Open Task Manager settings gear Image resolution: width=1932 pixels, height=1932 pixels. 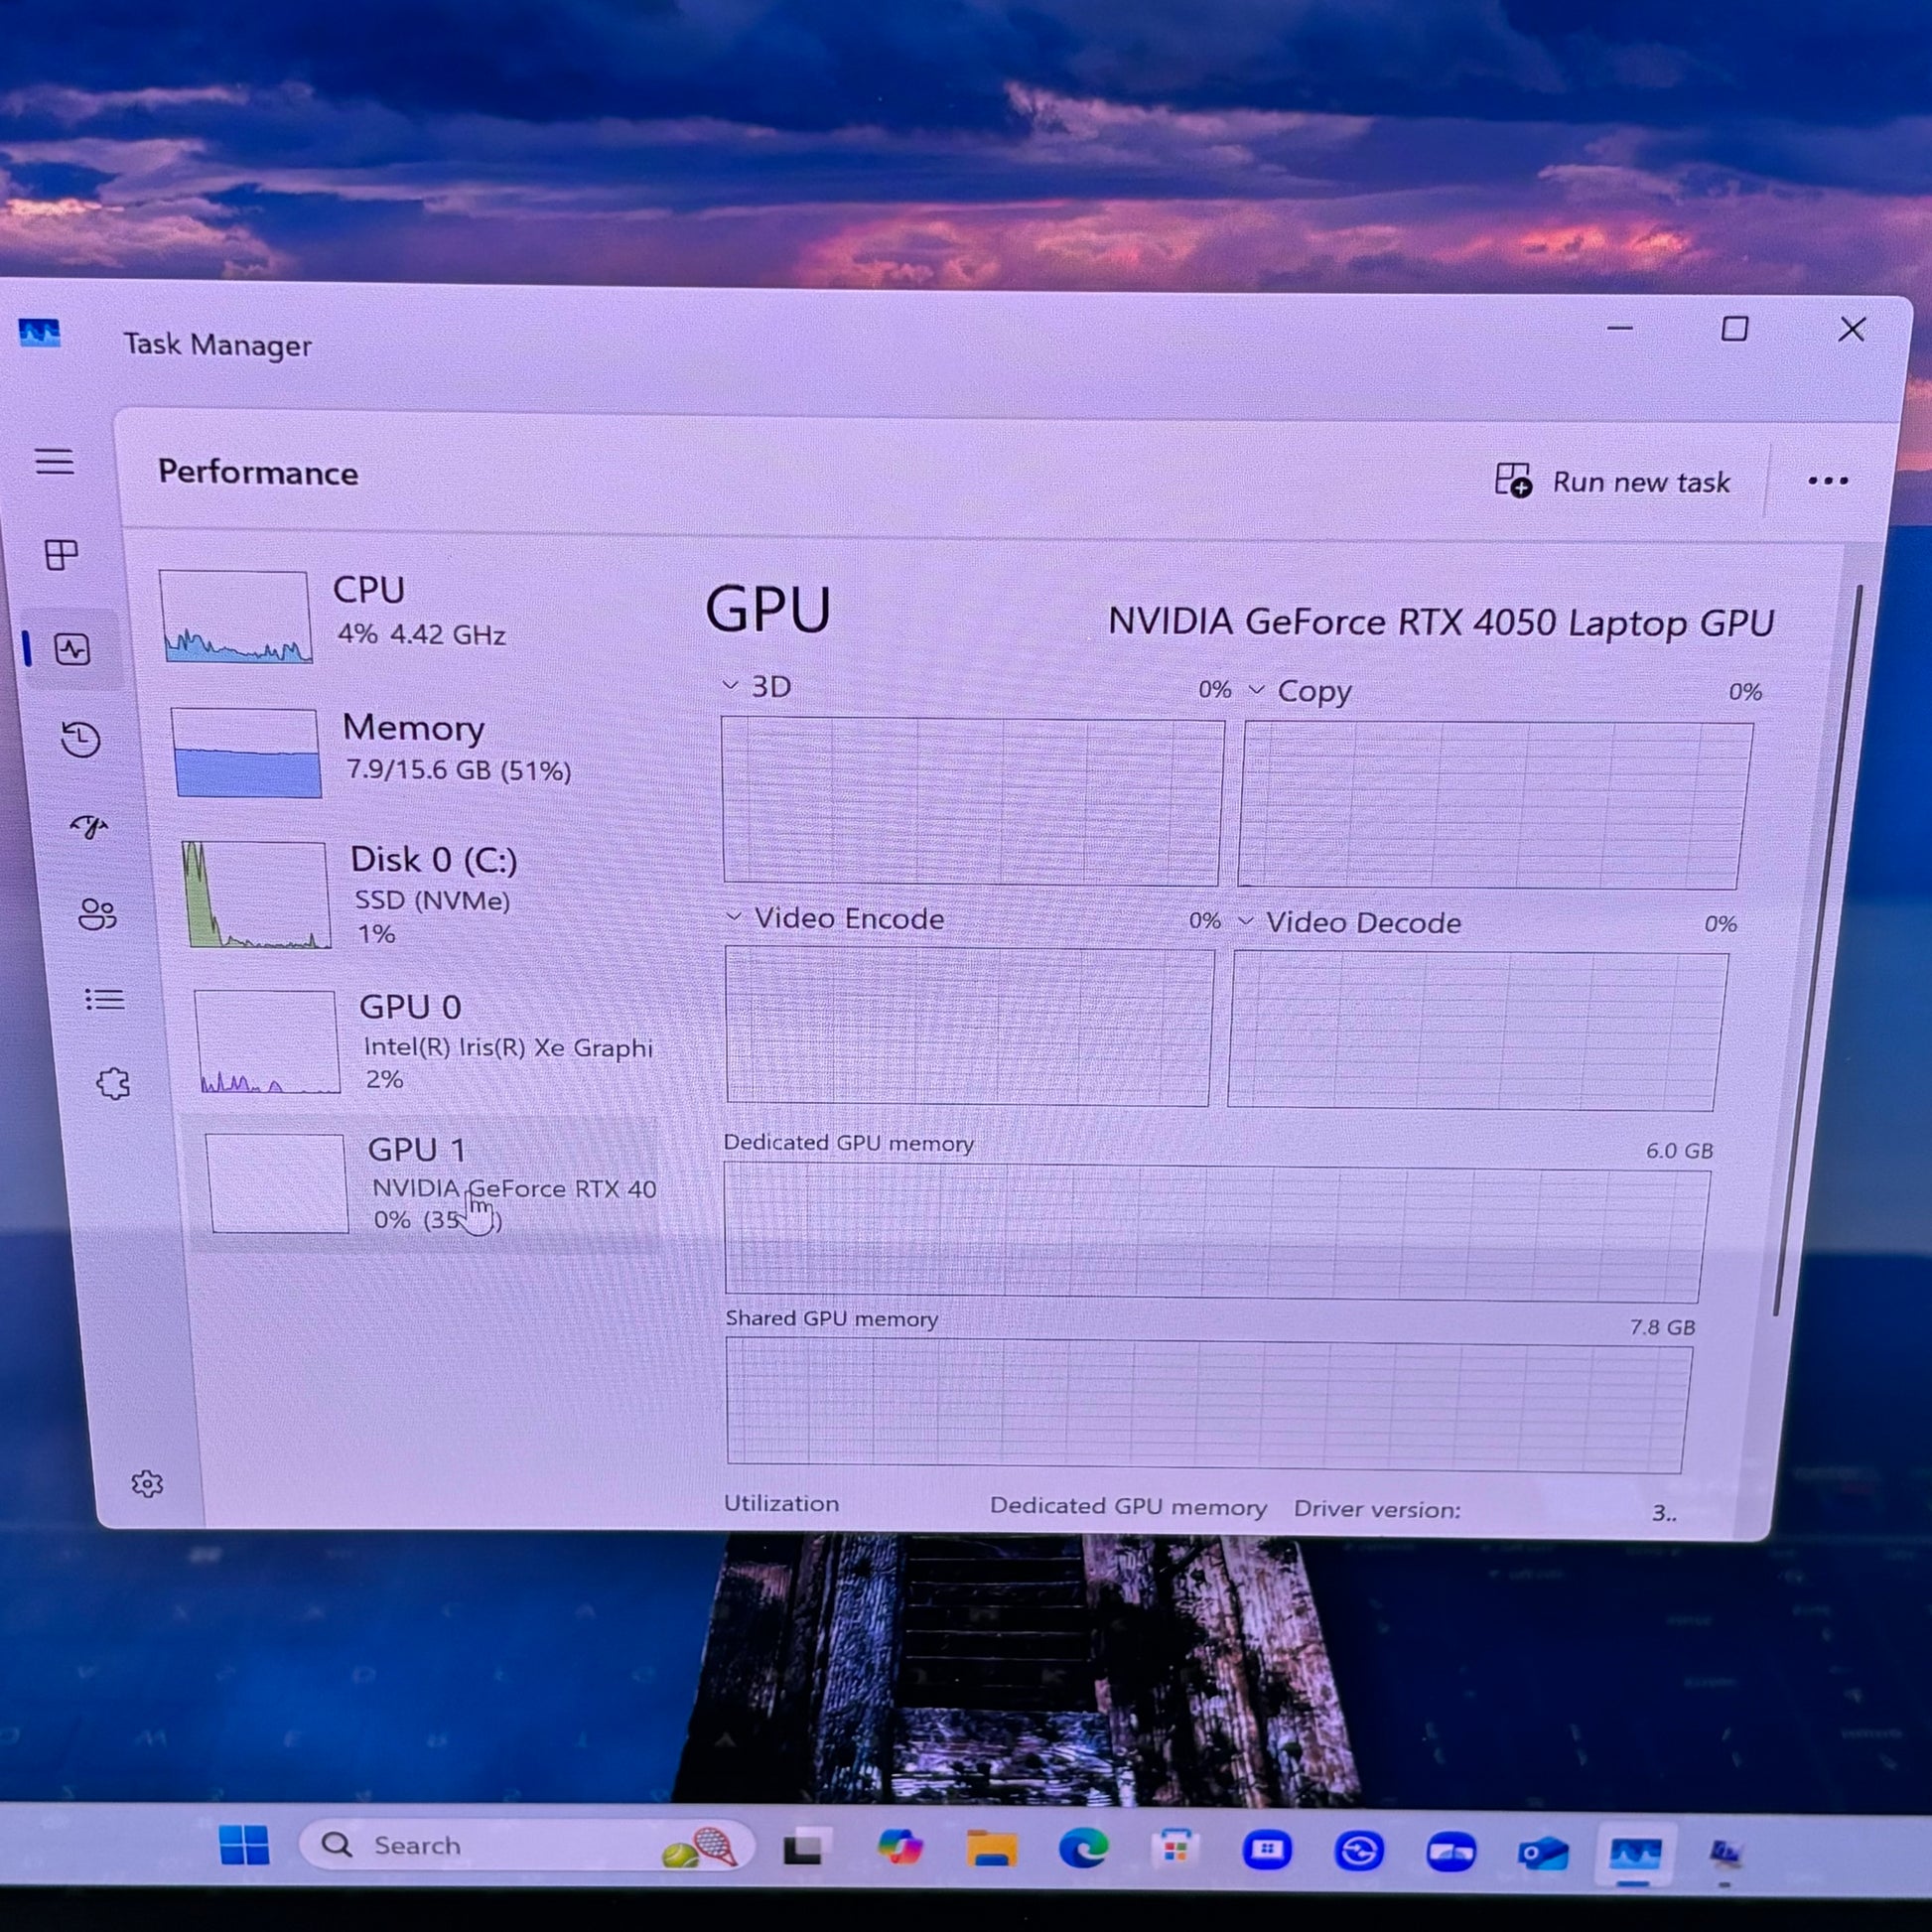[x=147, y=1484]
